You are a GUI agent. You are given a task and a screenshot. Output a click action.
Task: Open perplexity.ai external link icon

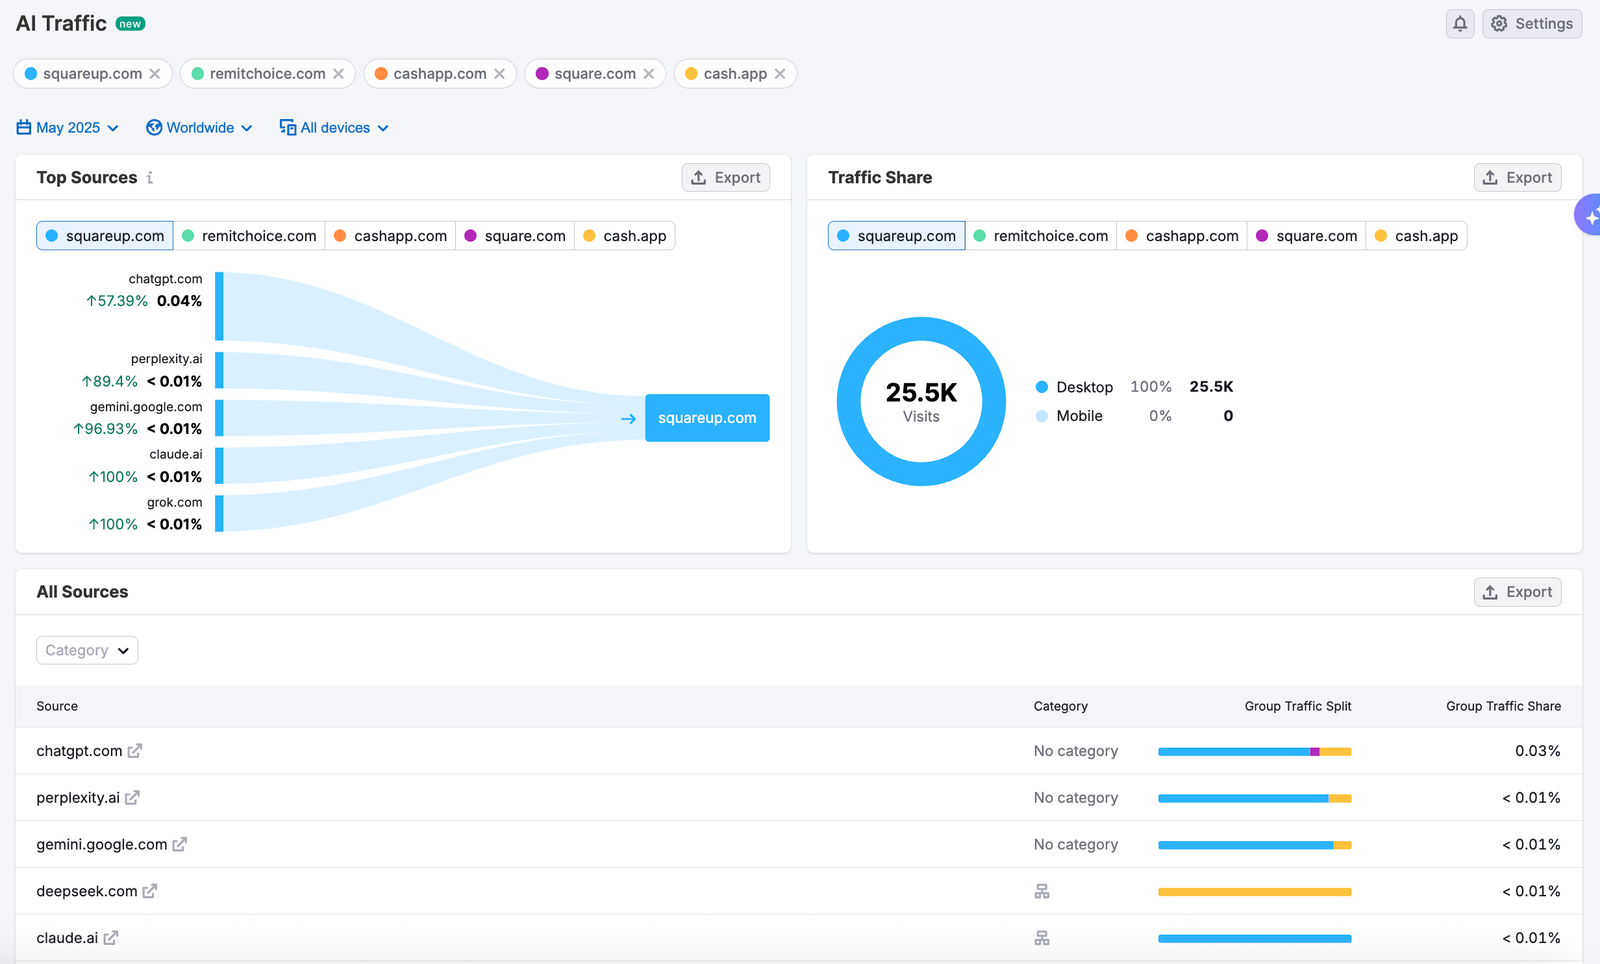[x=132, y=798]
